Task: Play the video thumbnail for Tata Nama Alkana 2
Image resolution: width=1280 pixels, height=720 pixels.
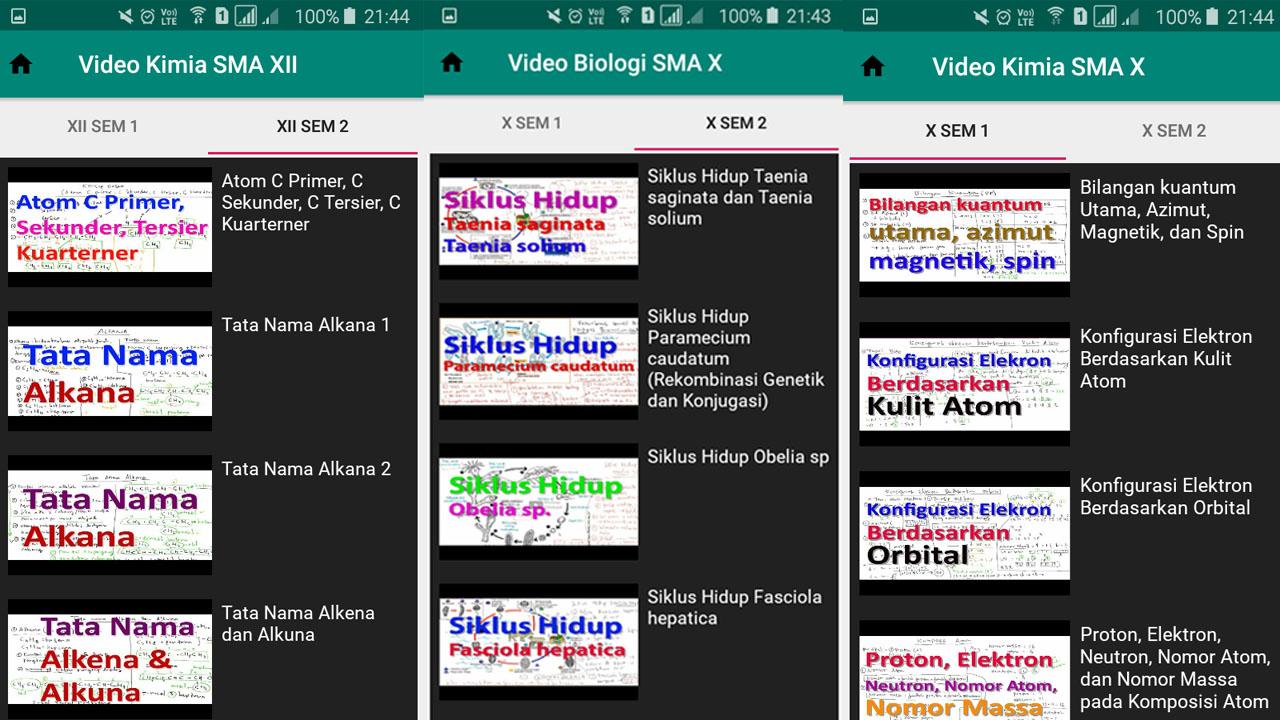Action: [110, 515]
